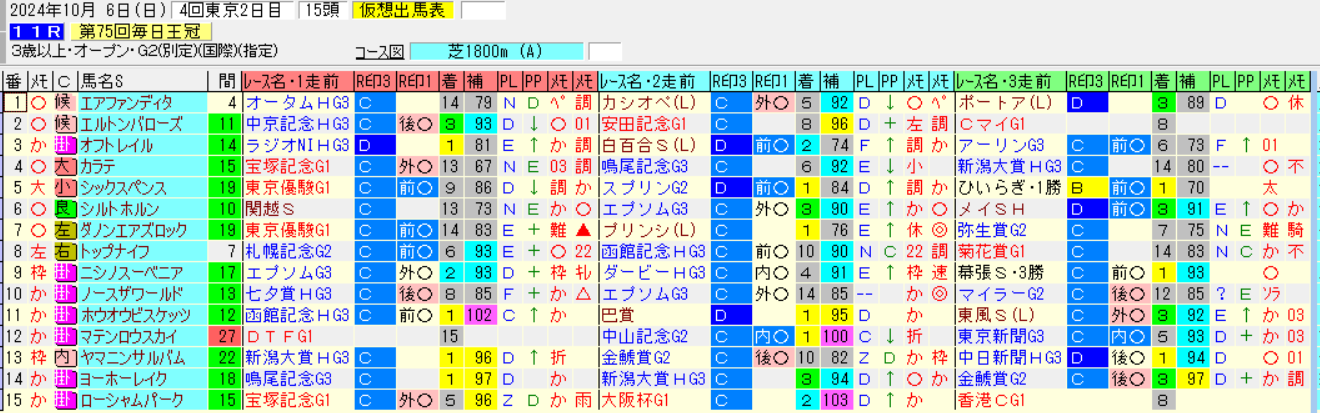Select horse name カラテ
This screenshot has width=1320, height=413.
pos(143,165)
